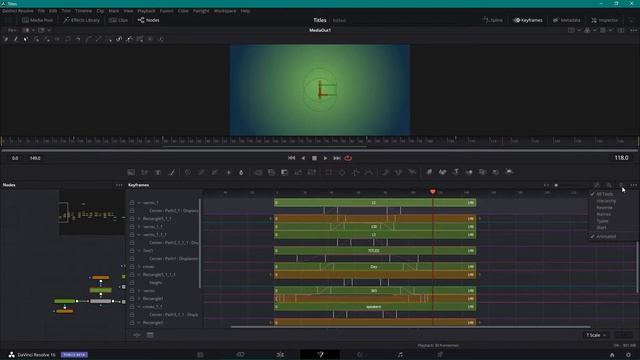Play in reverse with the reverse button
Image resolution: width=640 pixels, height=360 pixels.
click(303, 158)
